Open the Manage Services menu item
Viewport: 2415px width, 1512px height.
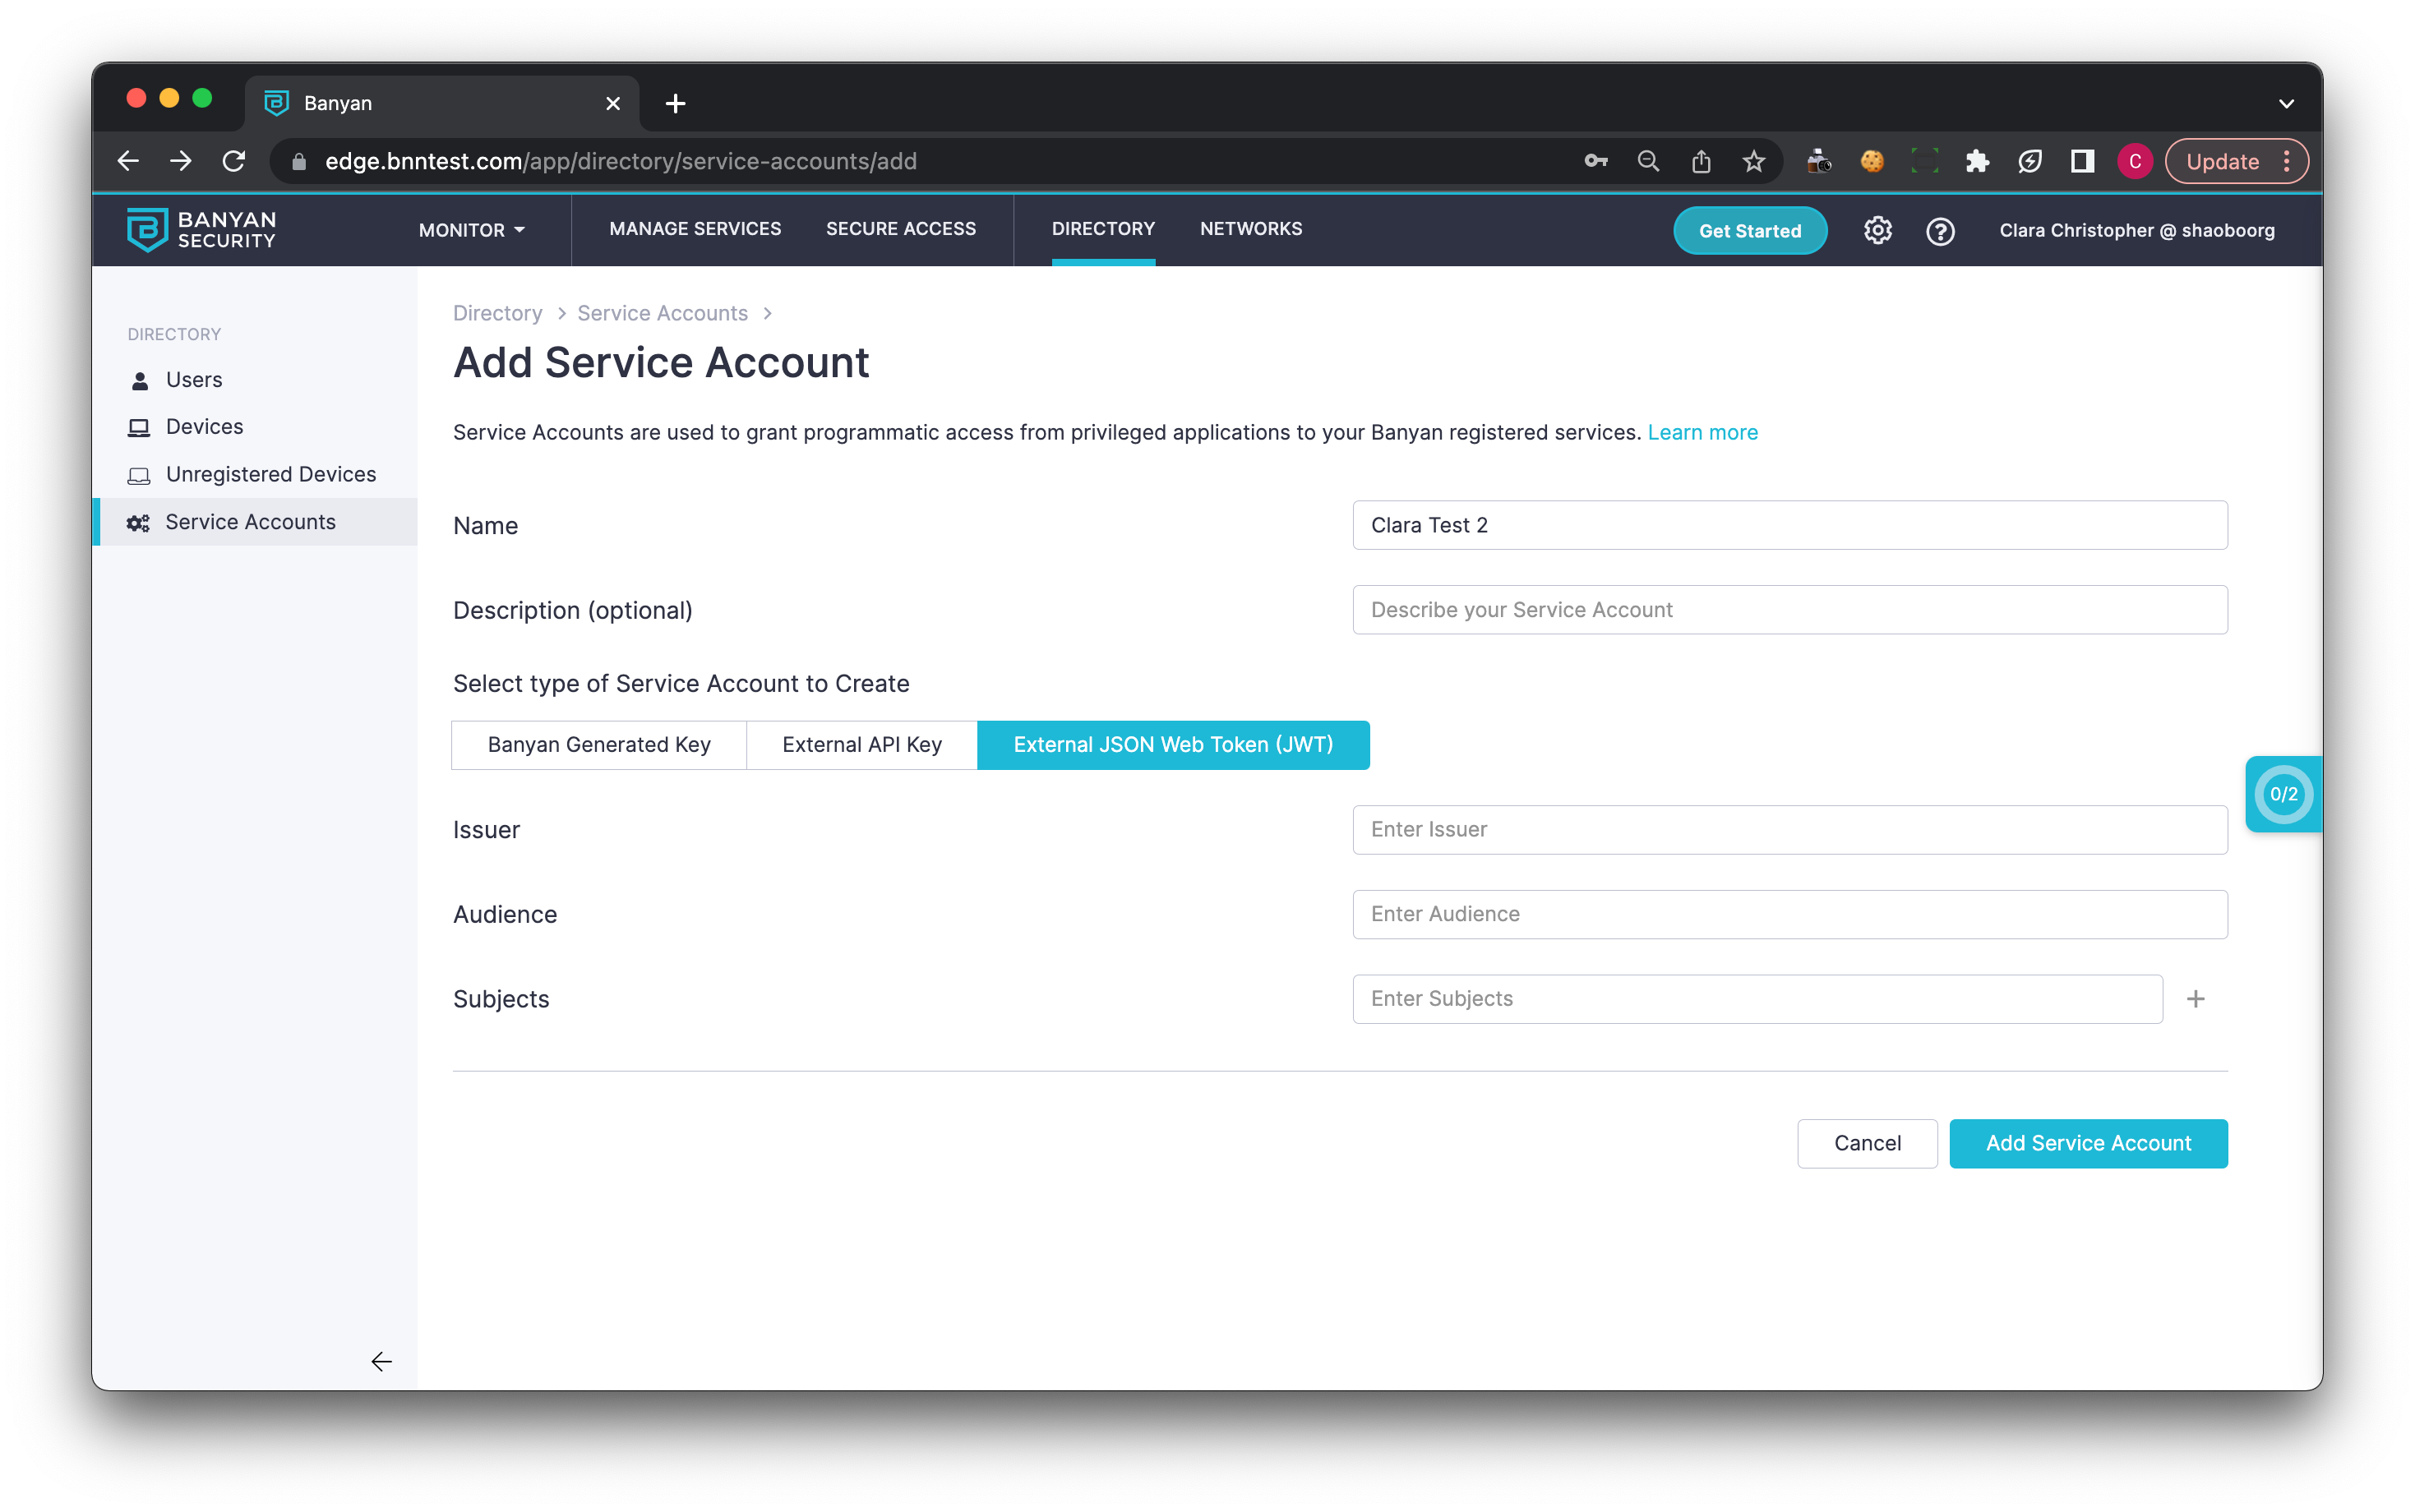click(695, 229)
